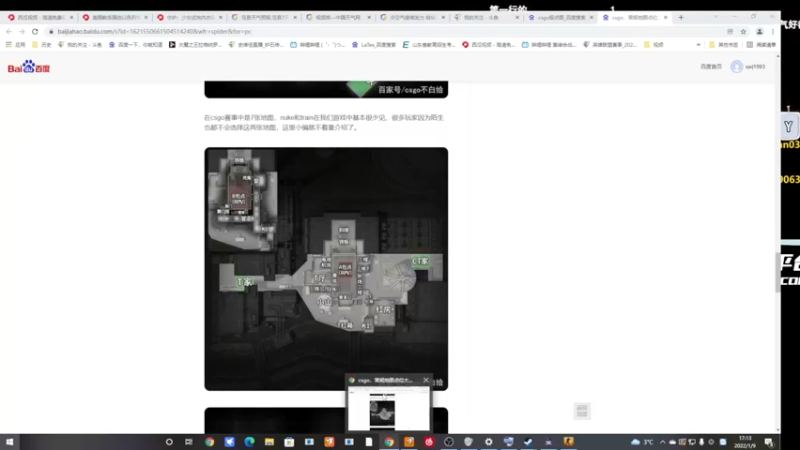This screenshot has height=450, width=800.
Task: Open the other bookmarks folder
Action: [724, 45]
